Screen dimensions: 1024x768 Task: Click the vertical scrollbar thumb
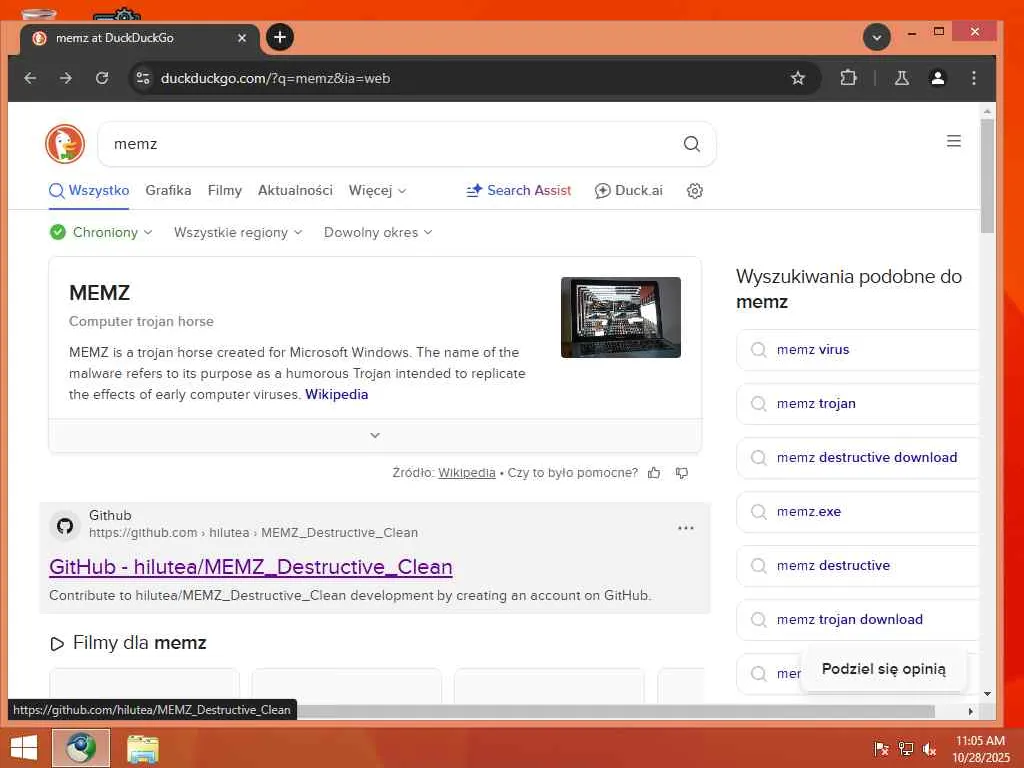[x=987, y=175]
